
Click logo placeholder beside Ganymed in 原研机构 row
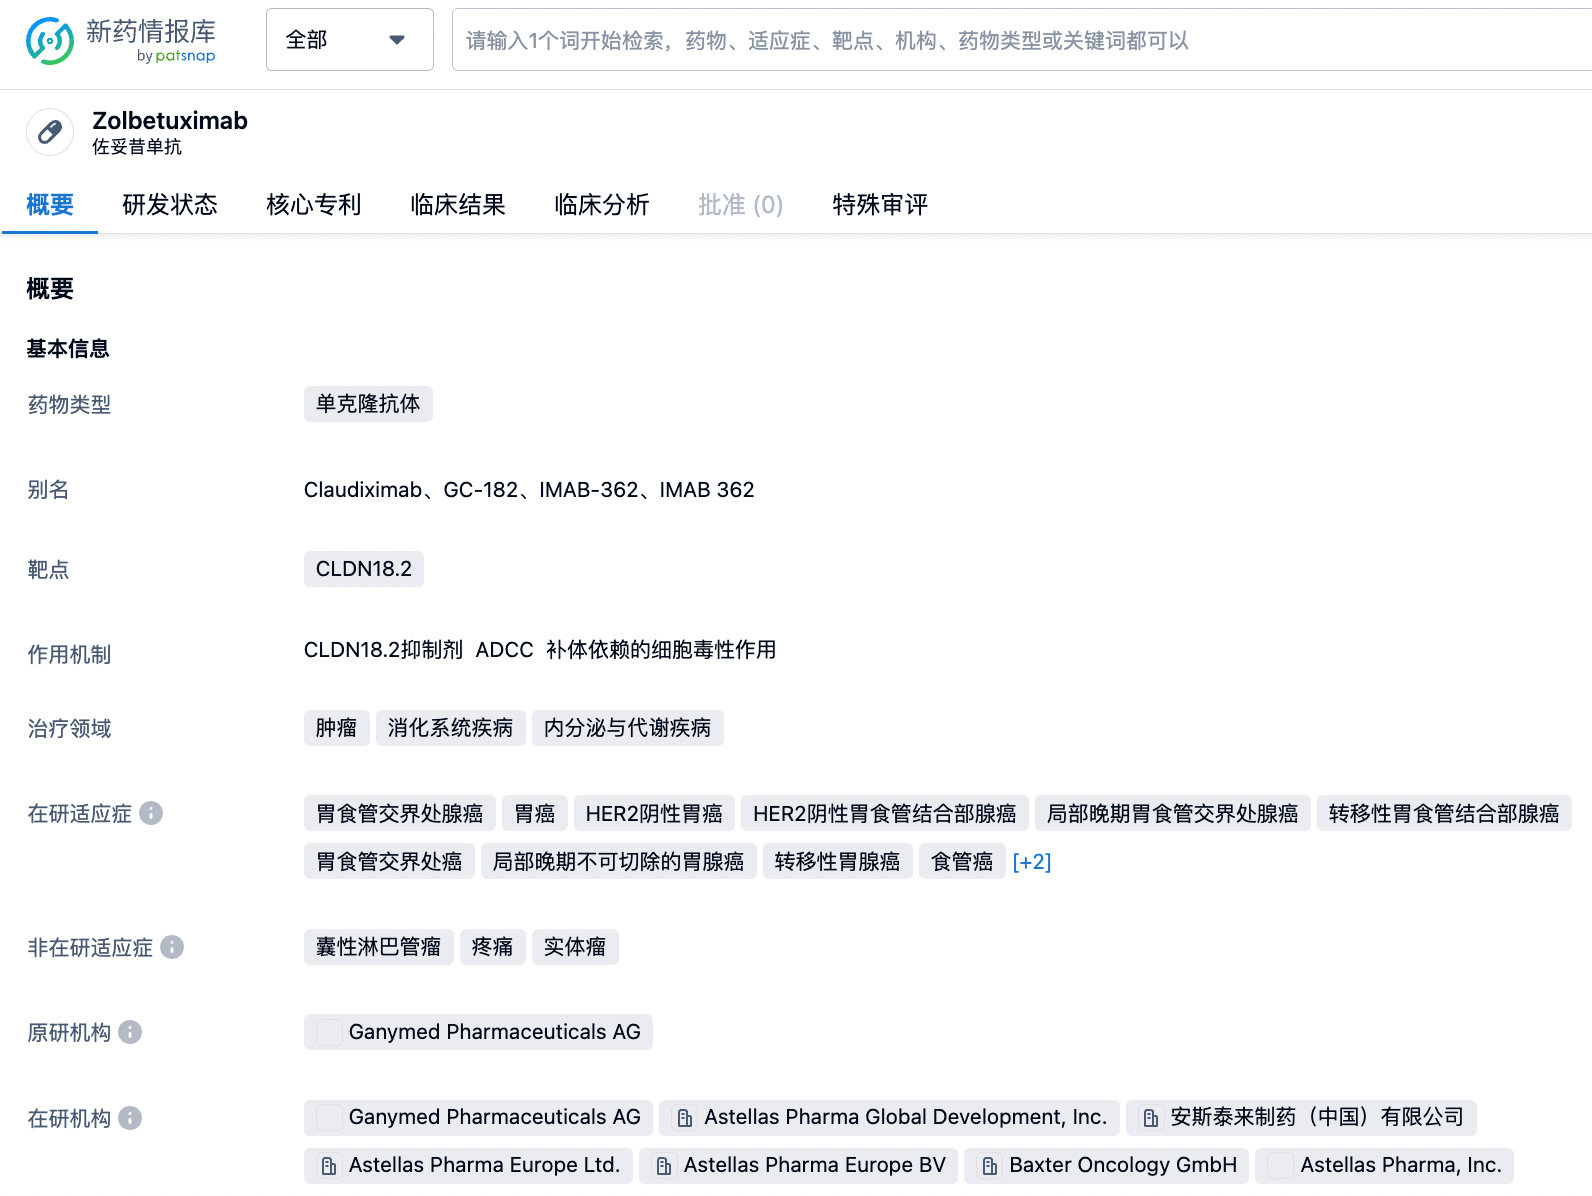click(329, 1032)
